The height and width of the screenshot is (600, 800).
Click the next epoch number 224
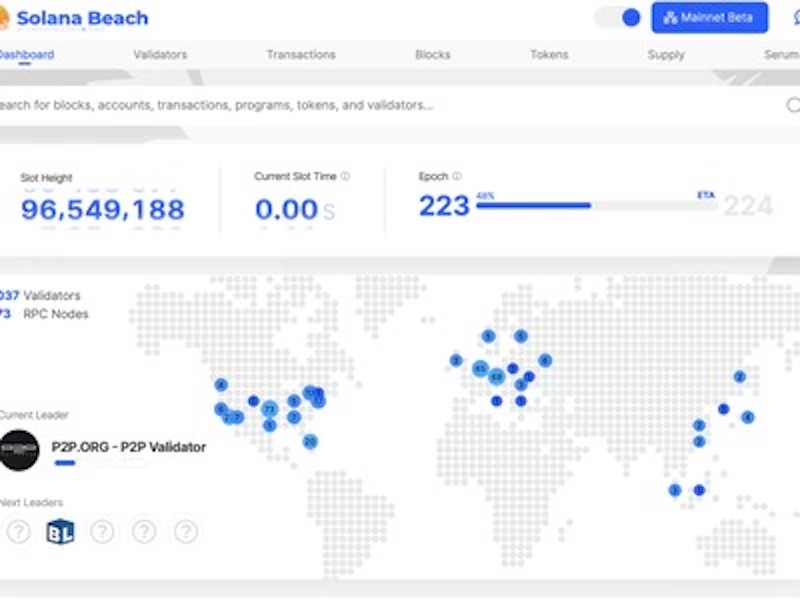(748, 206)
